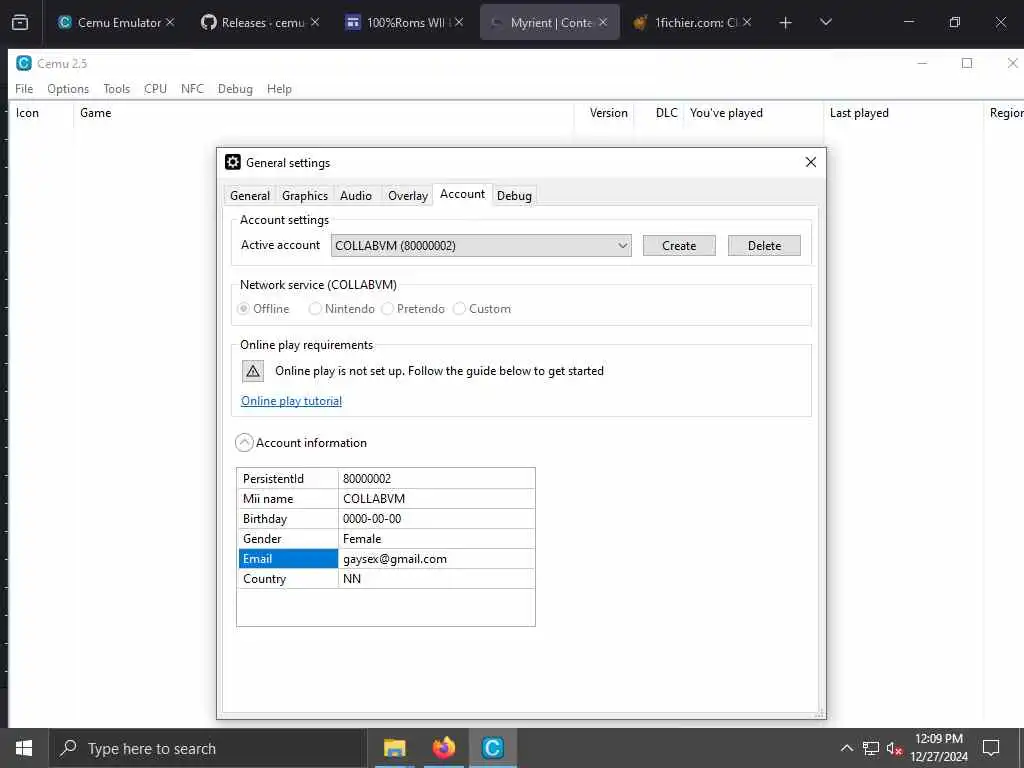
Task: Open a new browser tab
Action: pyautogui.click(x=786, y=23)
